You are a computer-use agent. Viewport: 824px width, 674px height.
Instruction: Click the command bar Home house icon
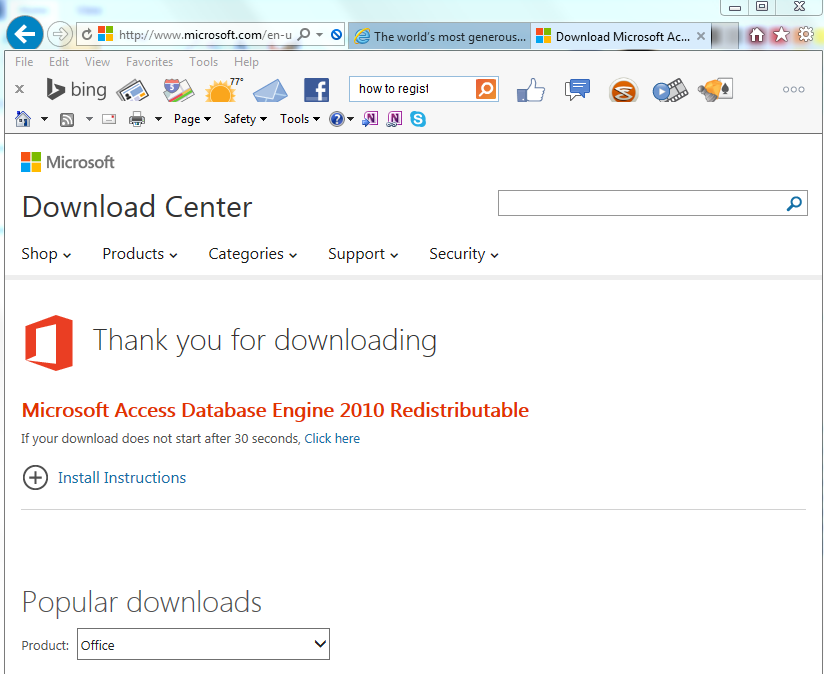[x=23, y=119]
